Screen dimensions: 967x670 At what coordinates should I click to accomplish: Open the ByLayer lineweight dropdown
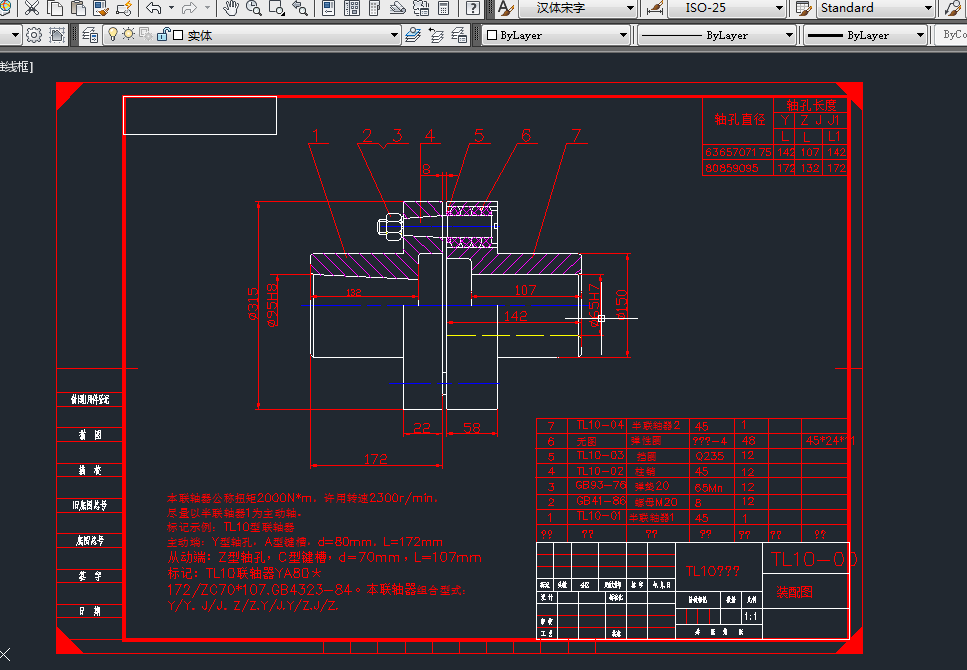click(x=866, y=35)
